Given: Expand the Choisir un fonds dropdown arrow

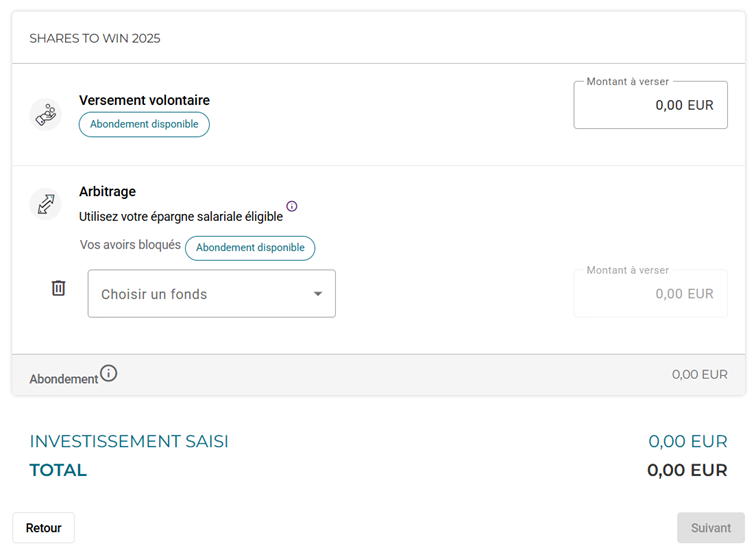Looking at the screenshot, I should click(318, 294).
